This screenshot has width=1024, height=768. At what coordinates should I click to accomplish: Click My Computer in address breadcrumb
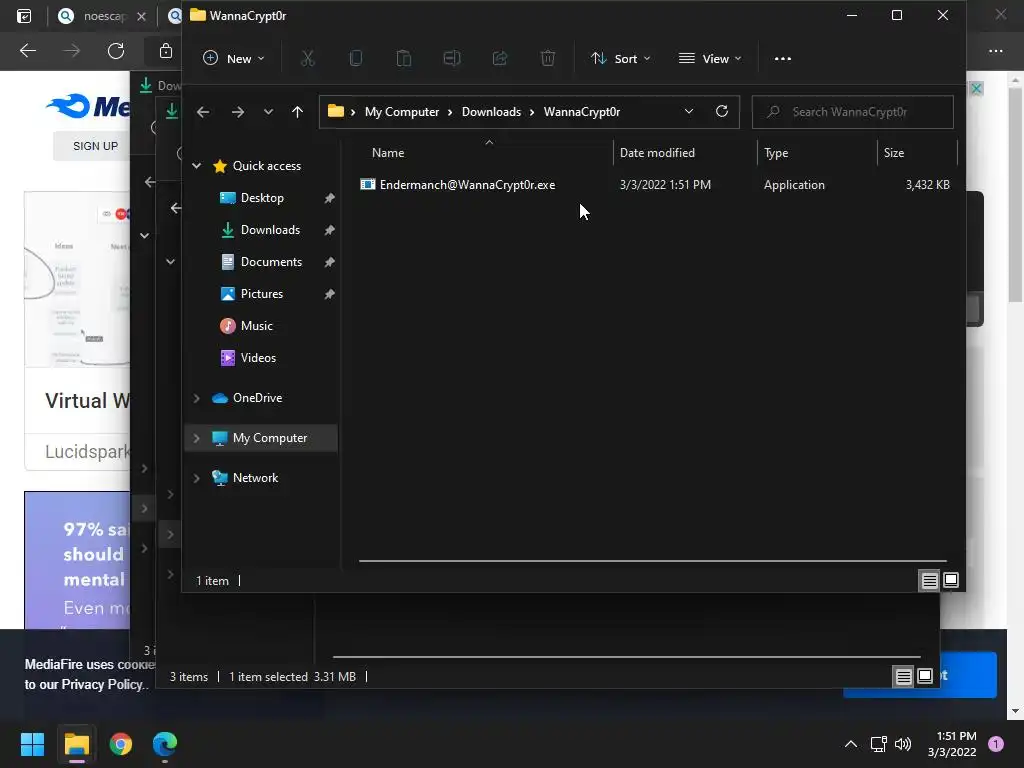402,112
